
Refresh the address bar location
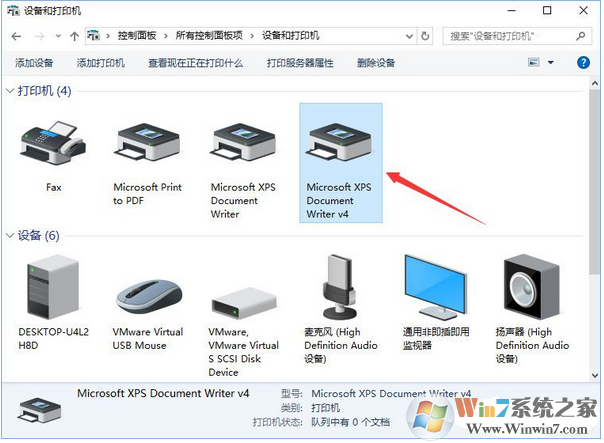(425, 36)
